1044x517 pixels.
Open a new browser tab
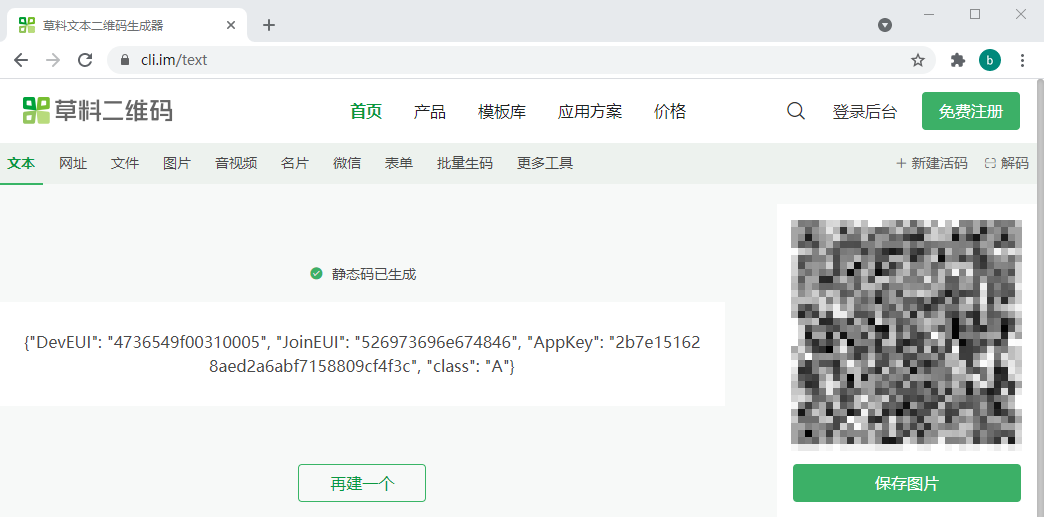point(268,25)
